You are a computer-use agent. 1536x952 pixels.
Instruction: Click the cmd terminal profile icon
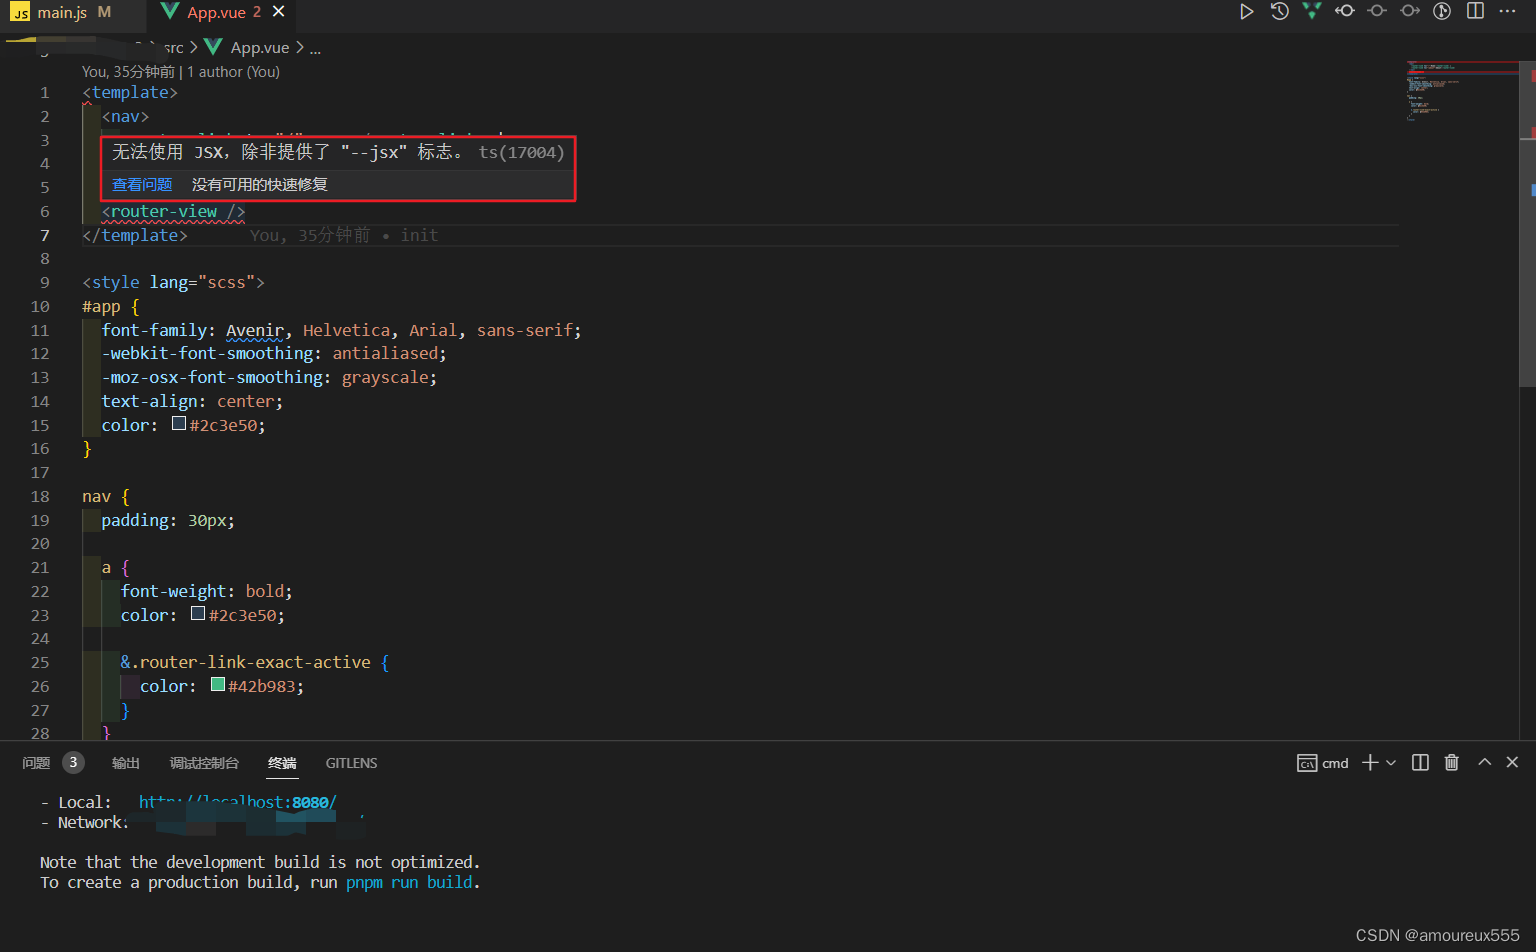[x=1307, y=763]
